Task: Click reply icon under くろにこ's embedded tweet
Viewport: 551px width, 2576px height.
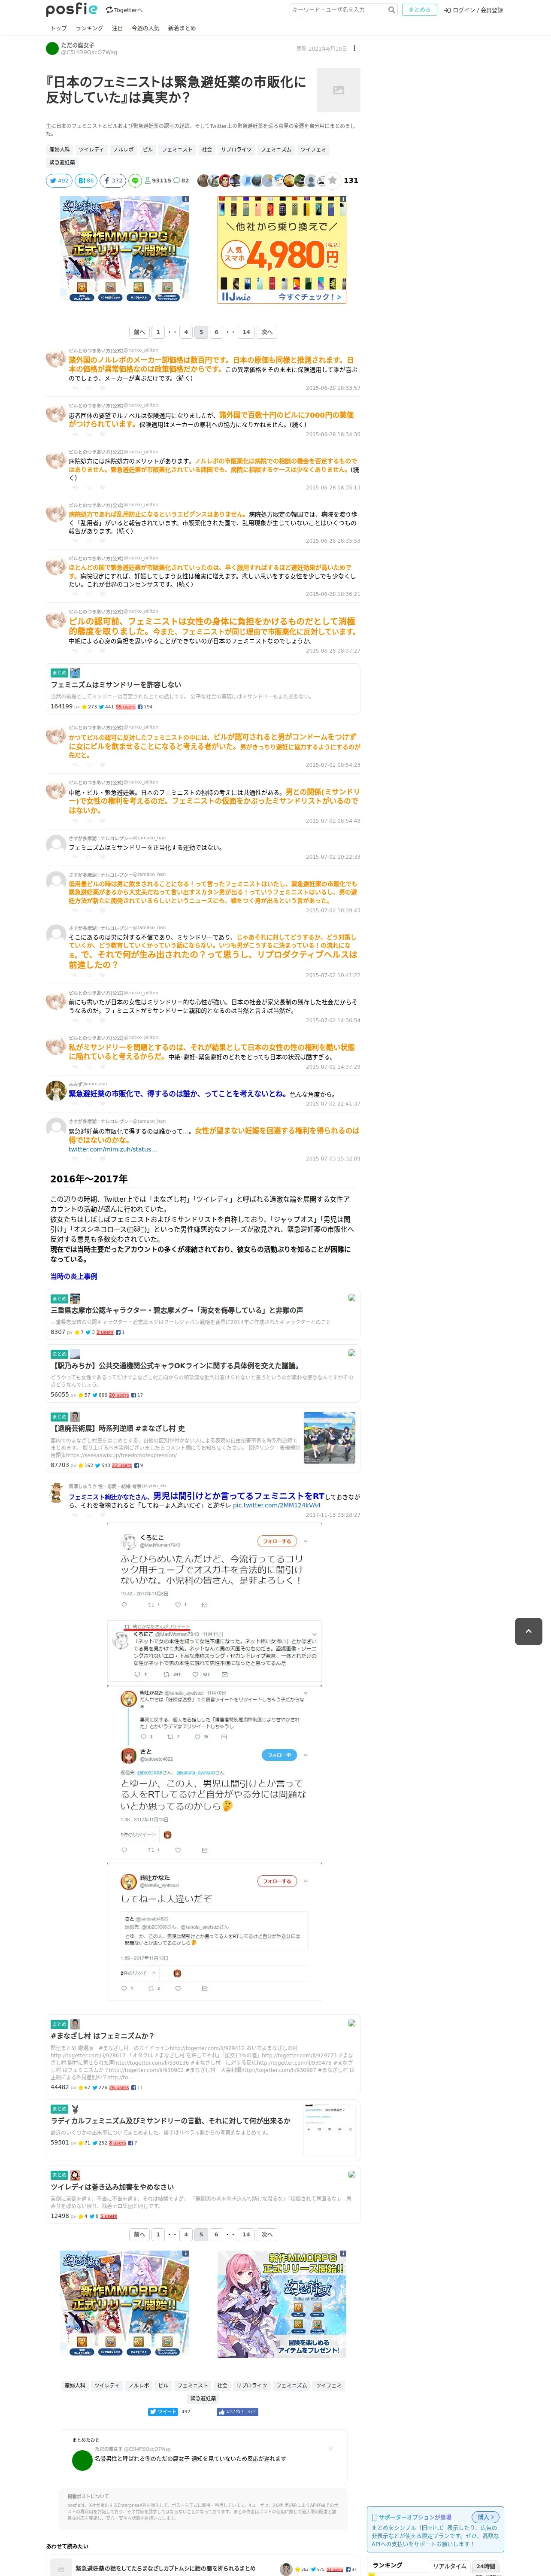Action: [124, 1605]
